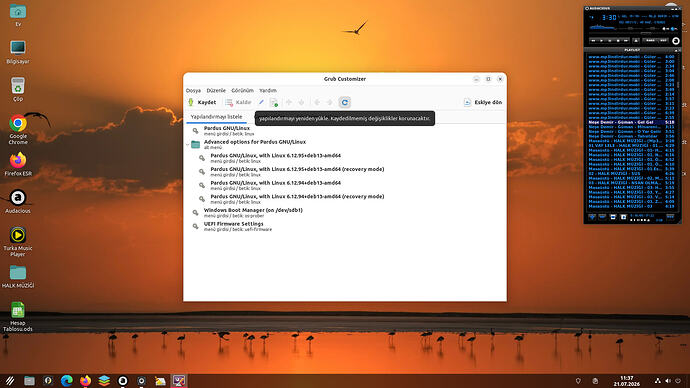Maximize the Grub Customizer window
This screenshot has height=388, width=690.
click(x=488, y=79)
